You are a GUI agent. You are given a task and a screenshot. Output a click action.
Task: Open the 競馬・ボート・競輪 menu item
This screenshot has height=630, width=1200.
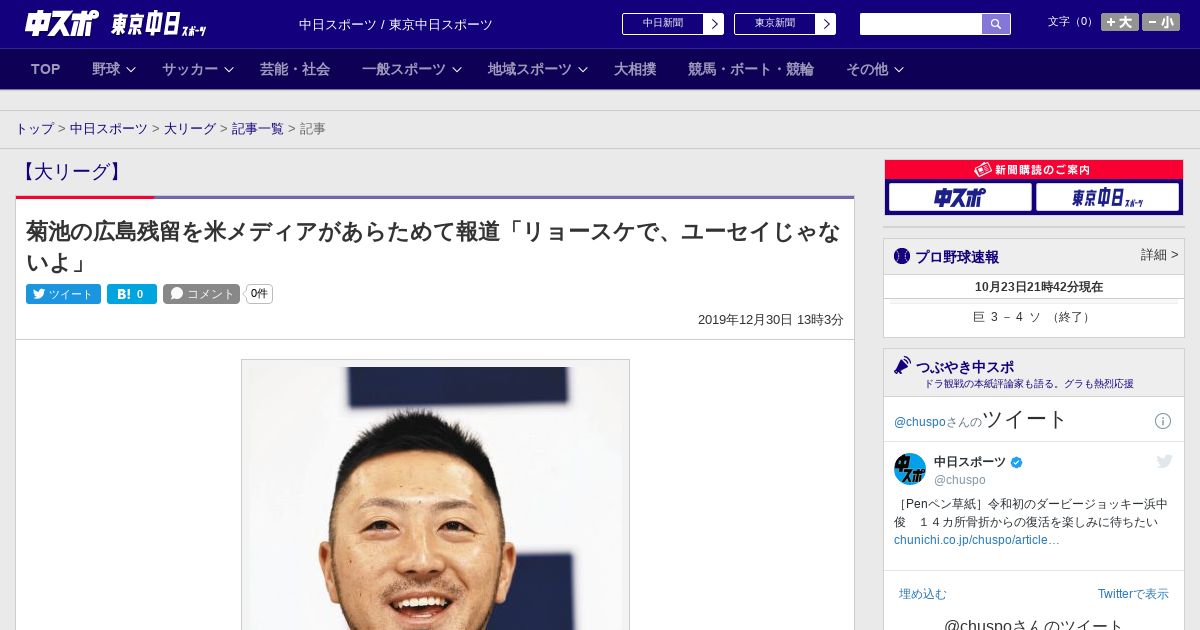click(x=751, y=69)
